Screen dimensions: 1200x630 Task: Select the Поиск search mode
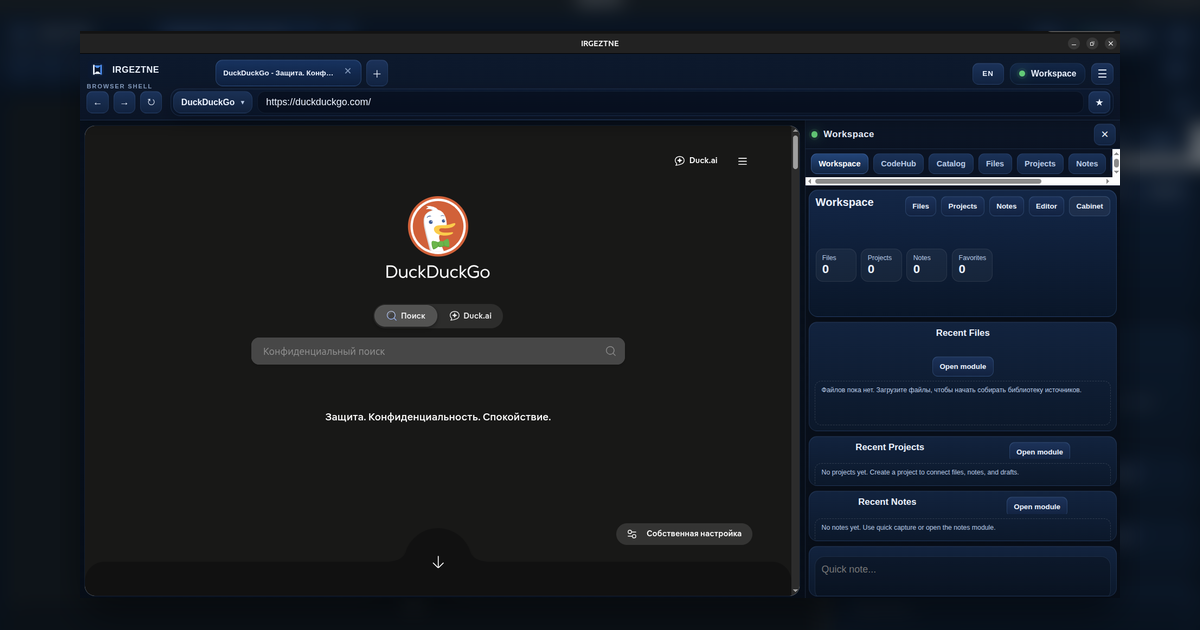coord(406,316)
